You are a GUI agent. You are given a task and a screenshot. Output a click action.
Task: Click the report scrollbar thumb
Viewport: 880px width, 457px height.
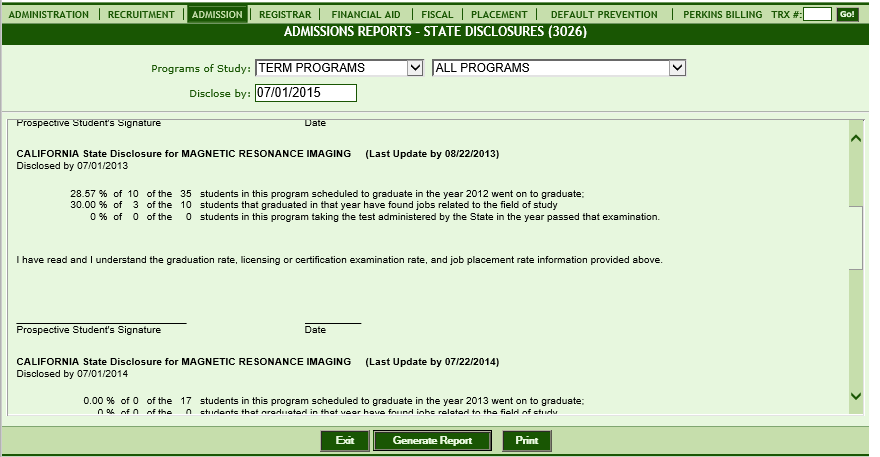856,237
